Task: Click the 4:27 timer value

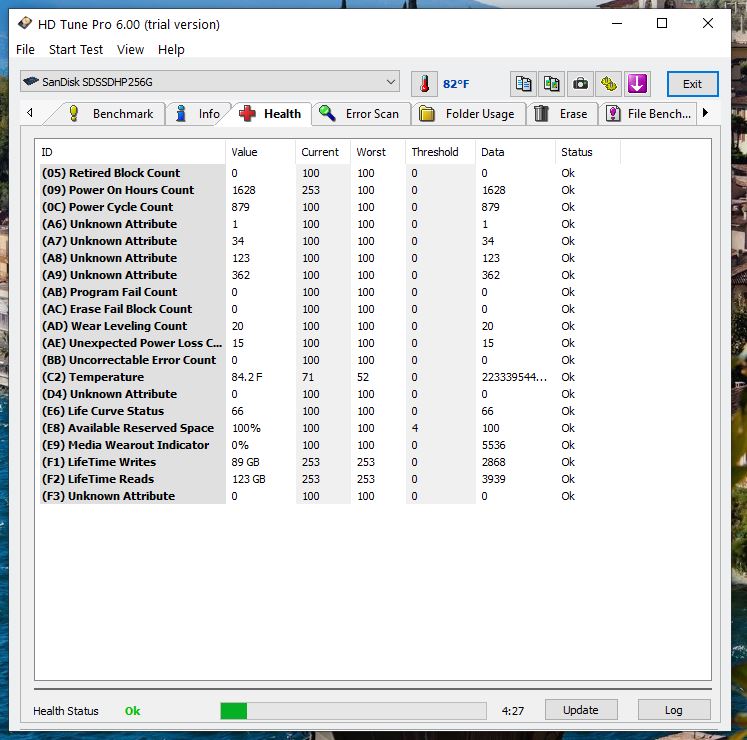Action: pos(513,711)
